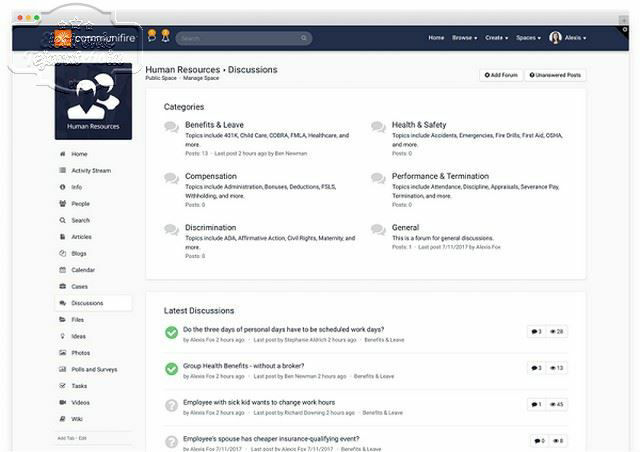This screenshot has width=640, height=452.
Task: Click the Discrimination speech bubble icon
Action: 171,229
